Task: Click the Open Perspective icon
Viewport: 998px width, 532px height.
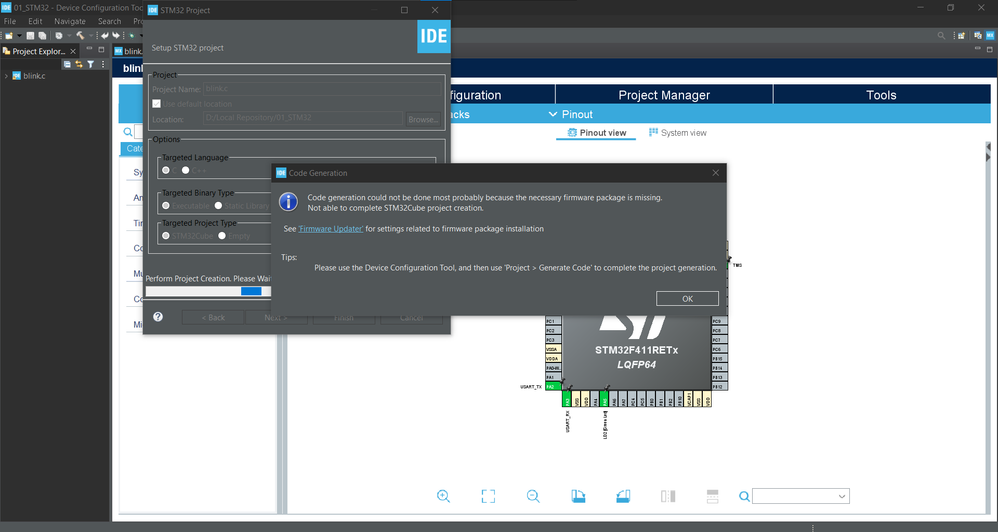Action: (961, 36)
